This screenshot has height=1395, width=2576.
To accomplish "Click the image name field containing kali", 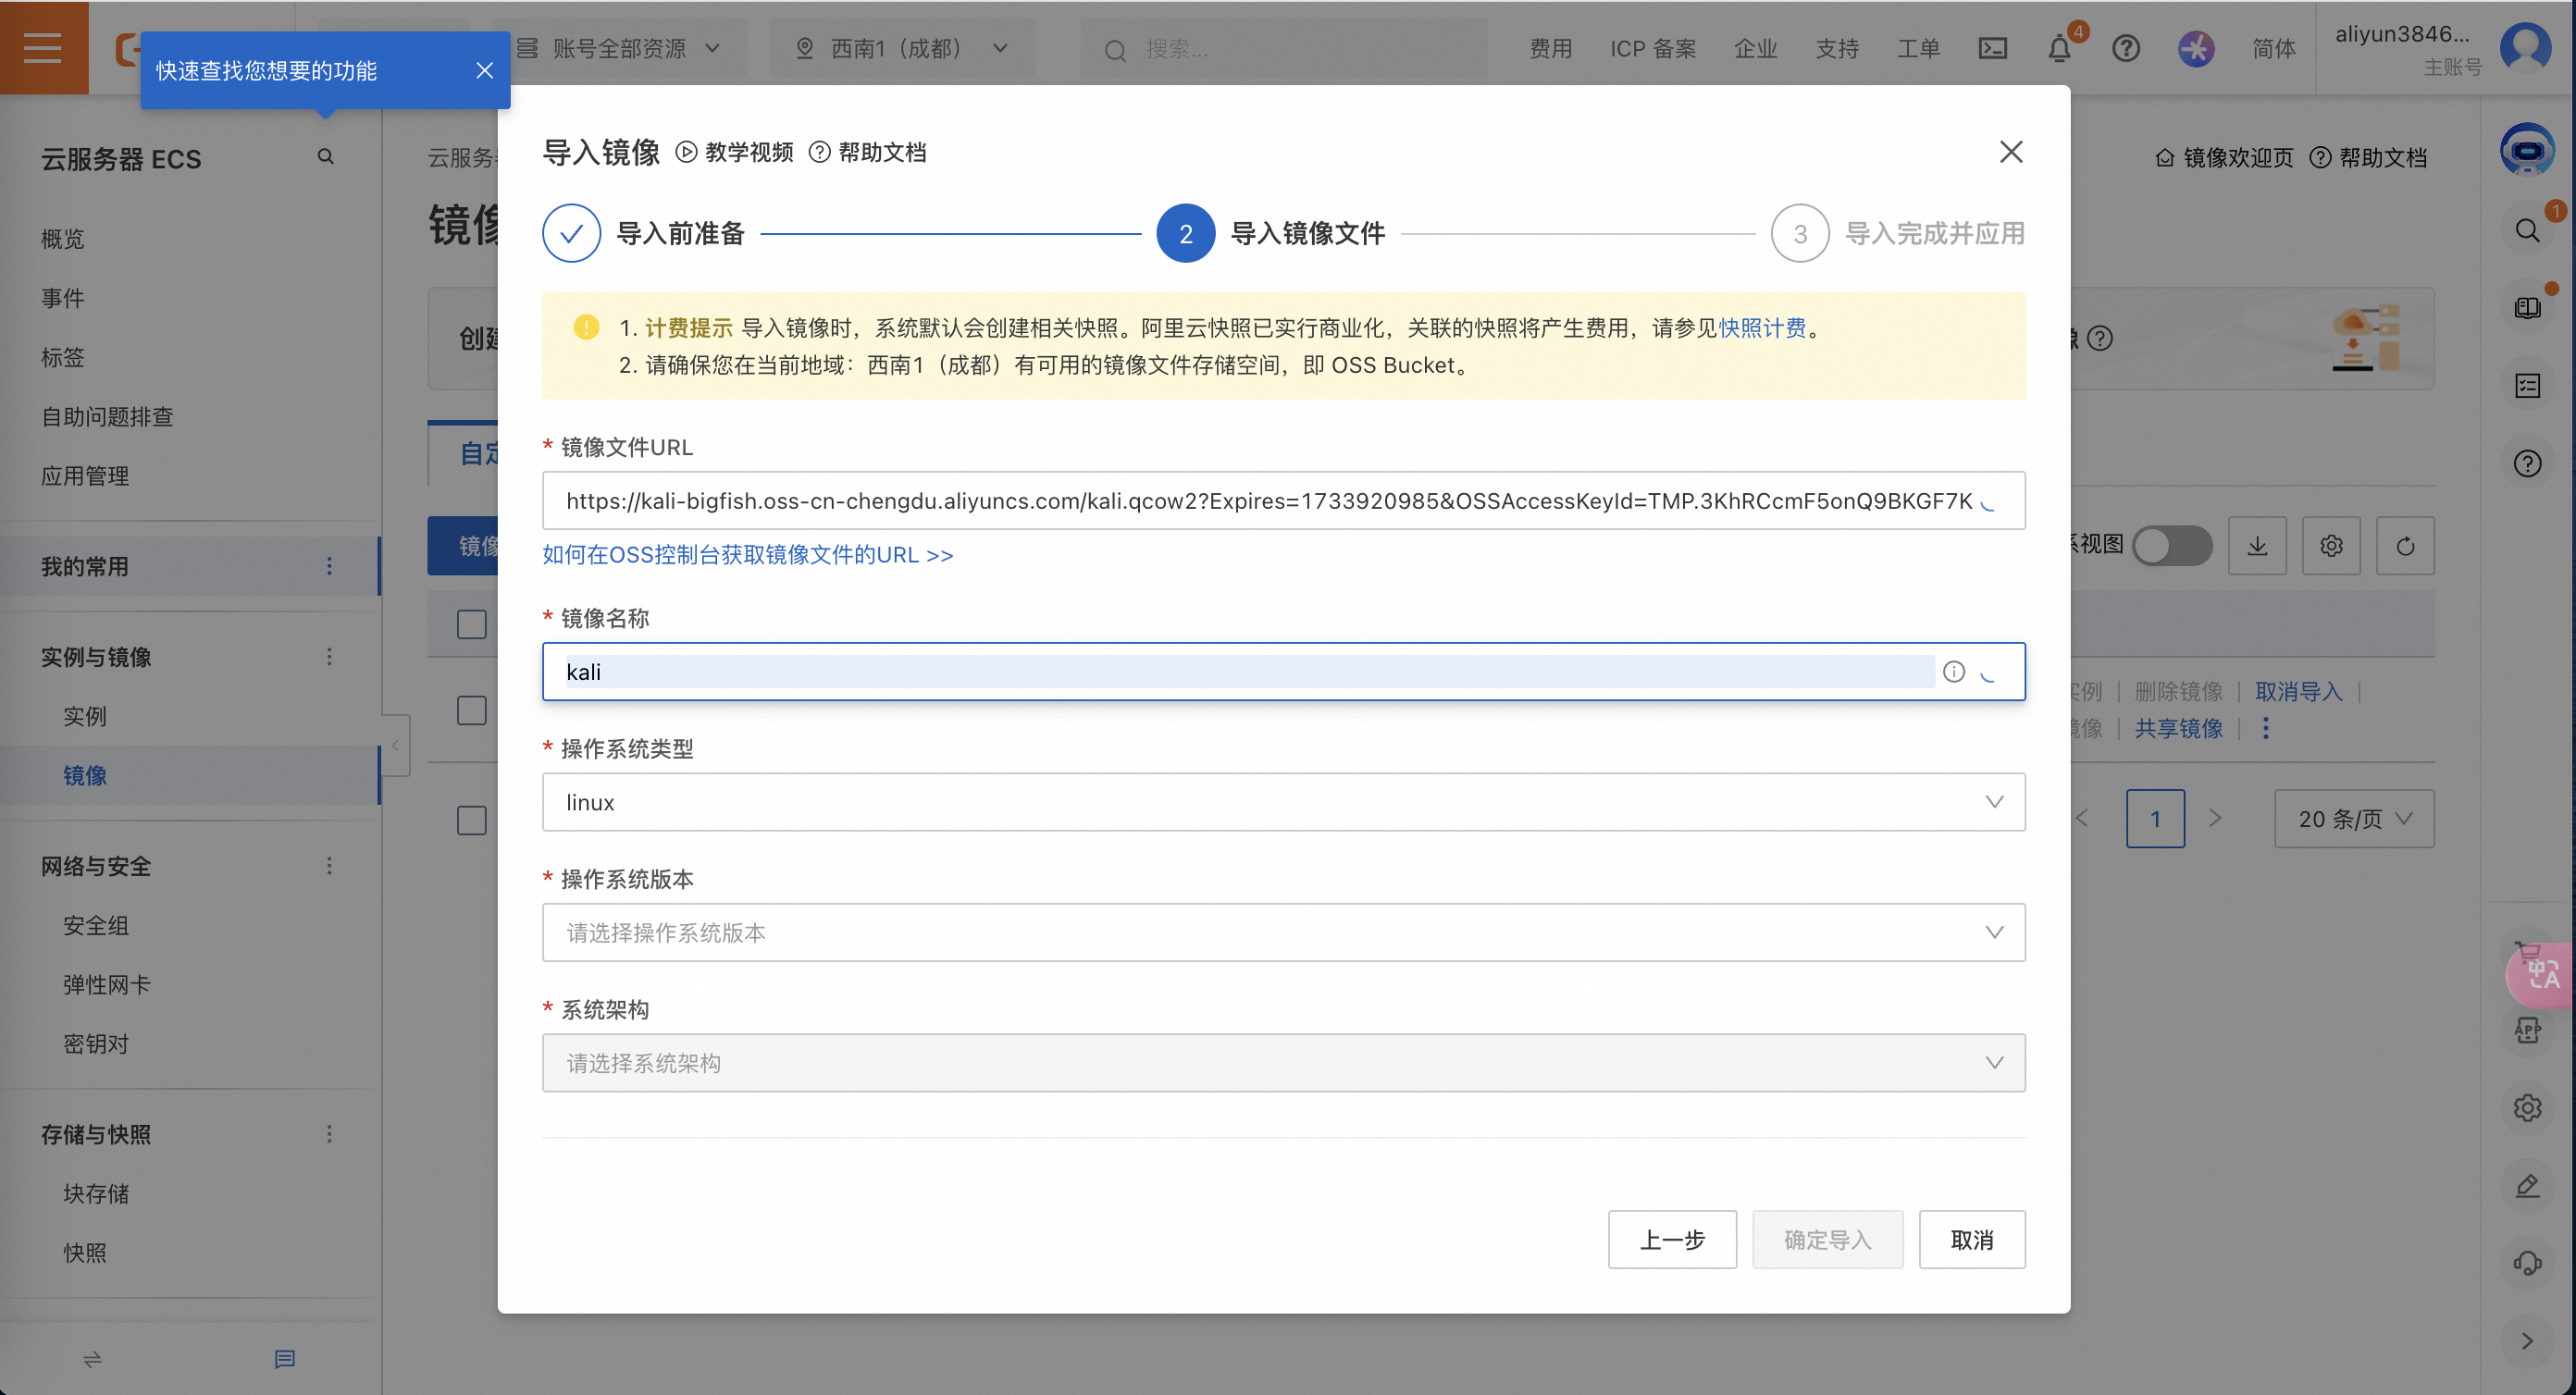I will [x=1284, y=672].
